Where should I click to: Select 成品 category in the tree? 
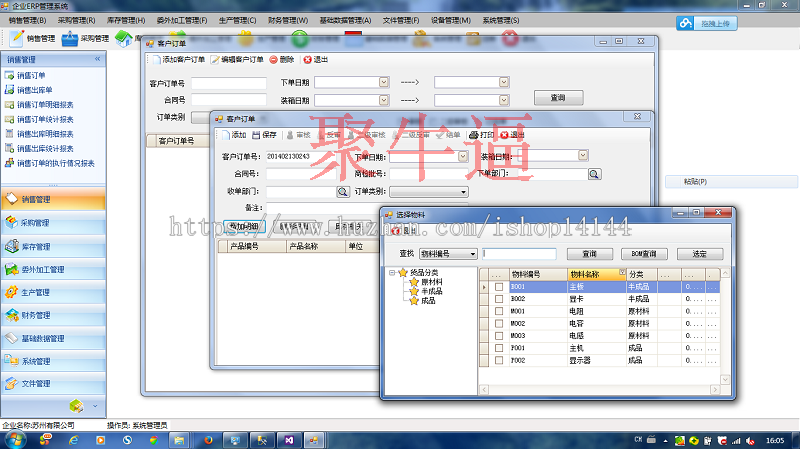428,301
